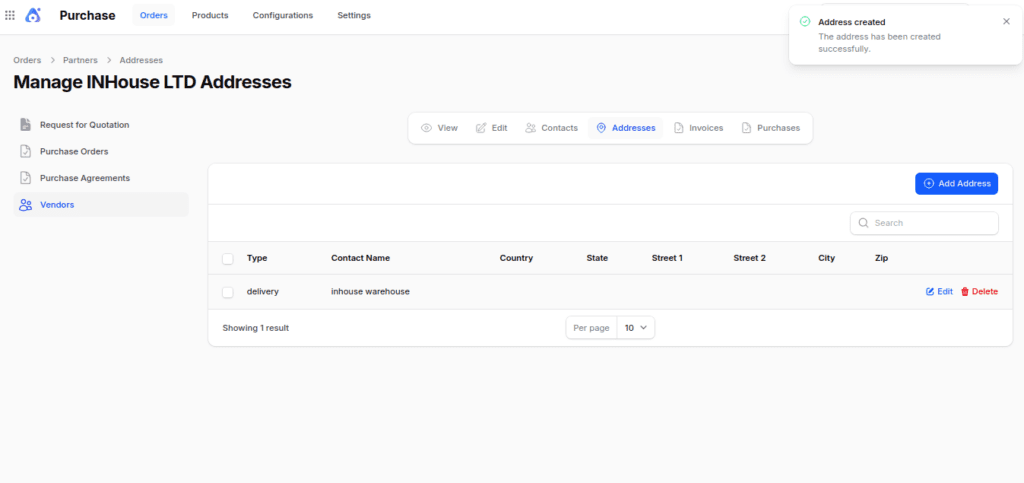Open the Per page dropdown showing 10

[x=635, y=328]
